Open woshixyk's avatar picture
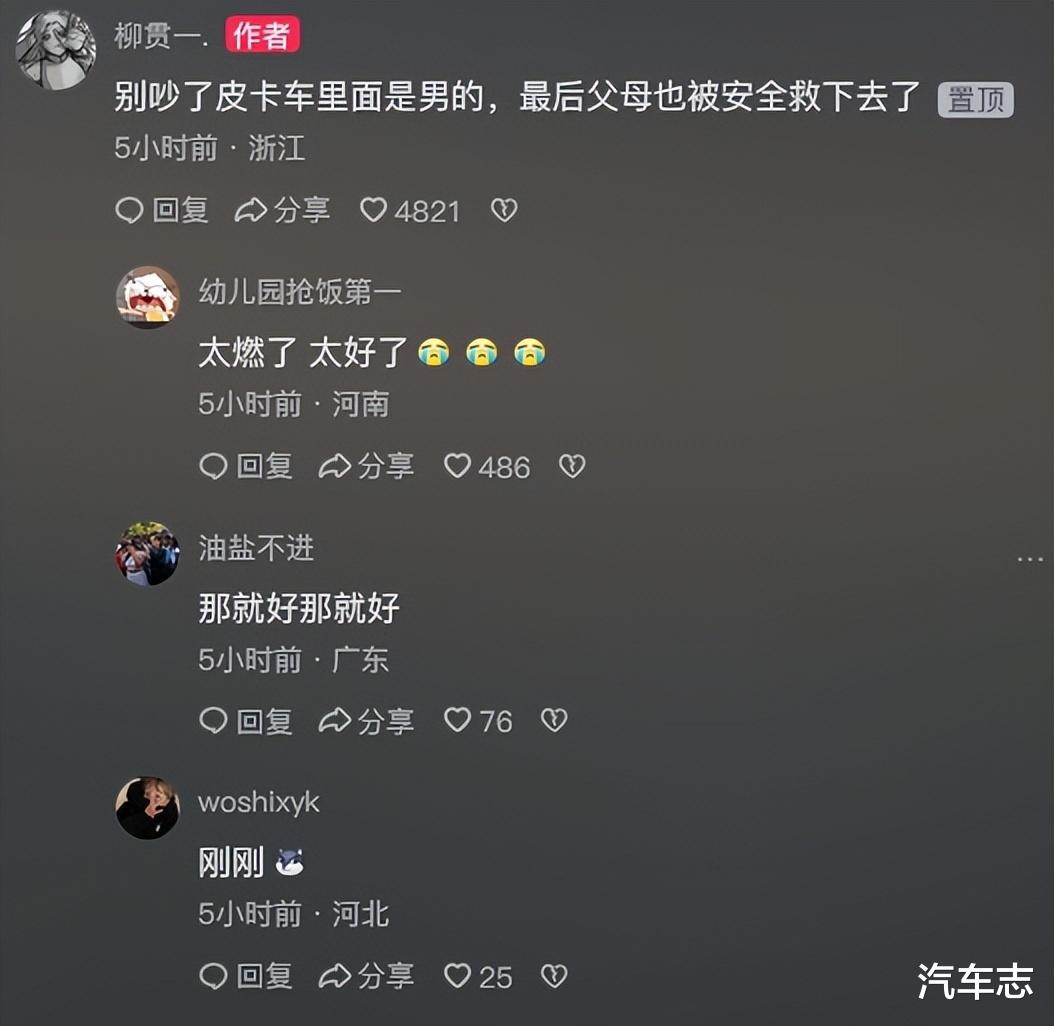Image resolution: width=1054 pixels, height=1026 pixels. coord(147,808)
